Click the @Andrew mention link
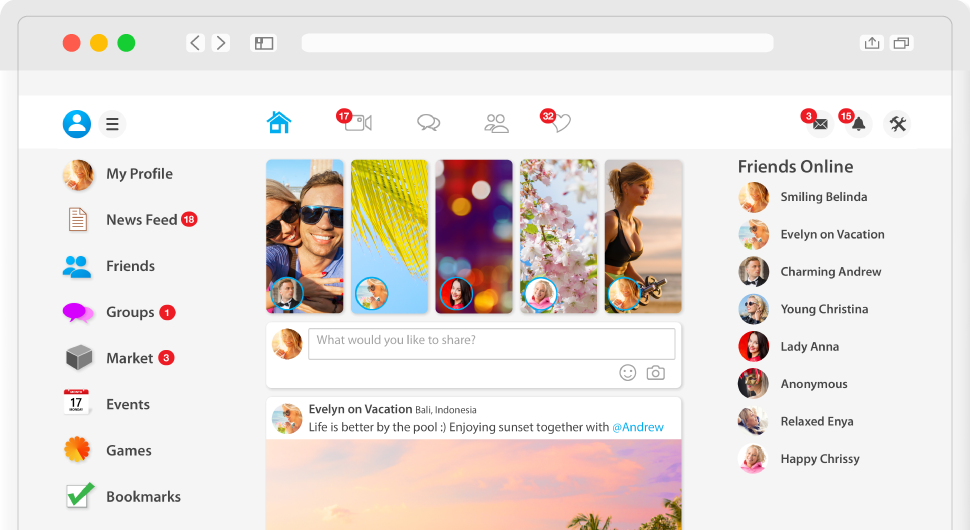 tap(638, 427)
